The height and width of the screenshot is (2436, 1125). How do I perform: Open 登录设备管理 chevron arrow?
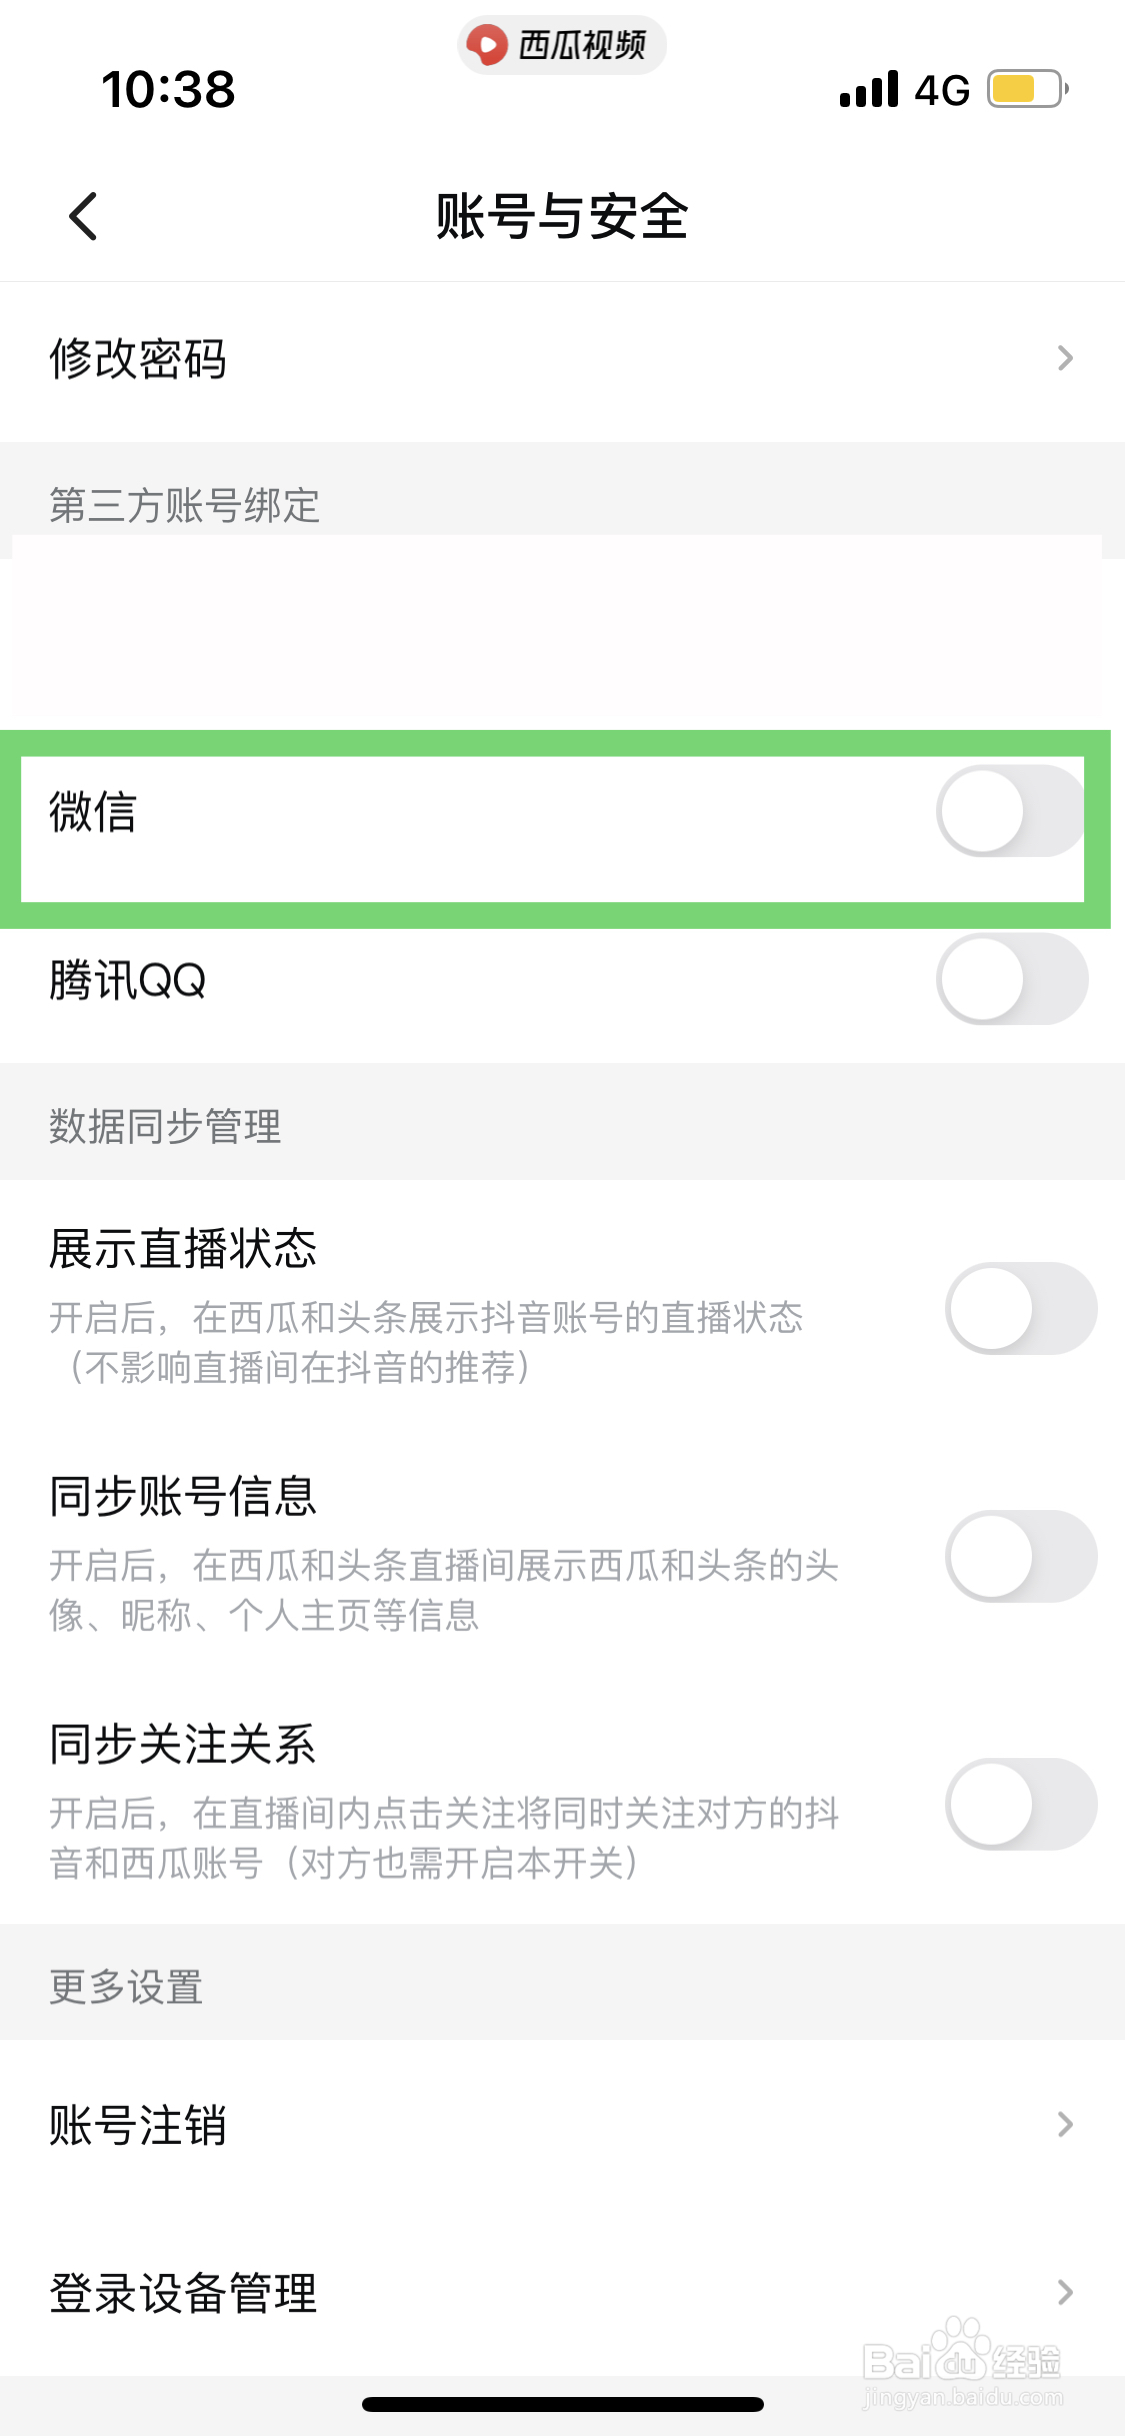[1065, 2292]
